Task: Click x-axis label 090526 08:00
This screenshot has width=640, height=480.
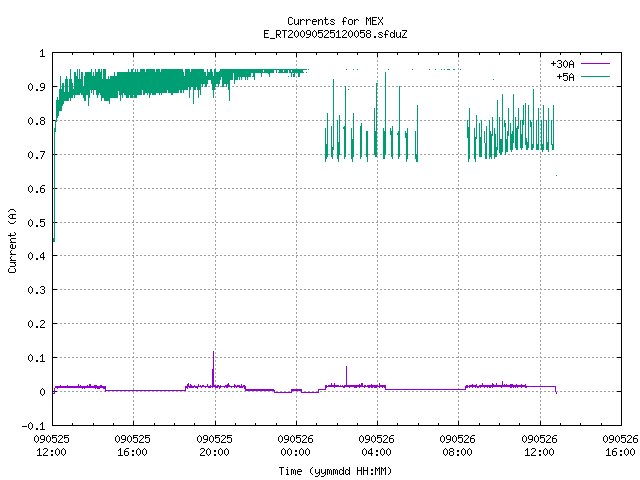Action: click(x=458, y=445)
